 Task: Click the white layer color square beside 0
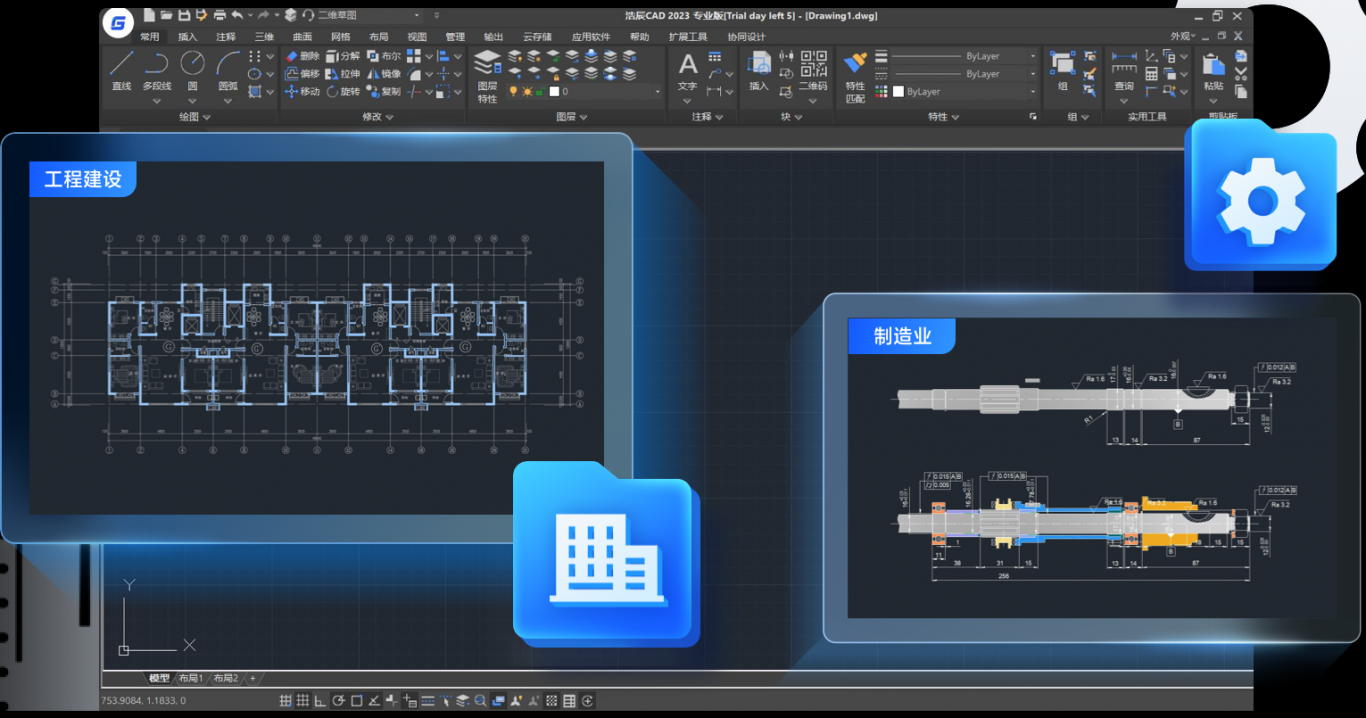[554, 91]
